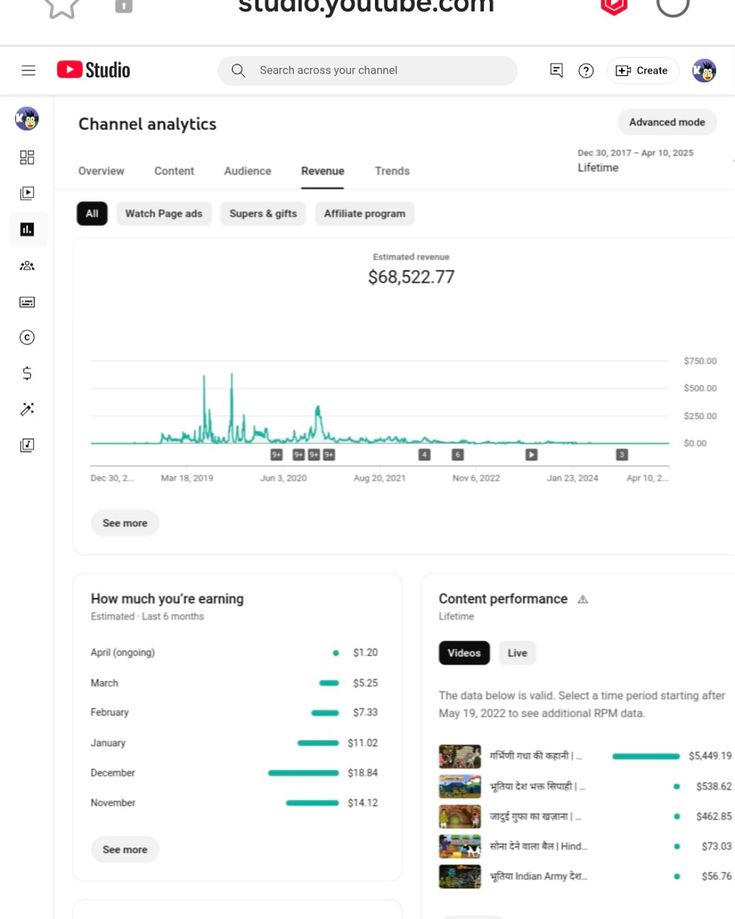Click the chart timeline marker labeled 4
Screen dimensions: 735x919
[x=424, y=454]
